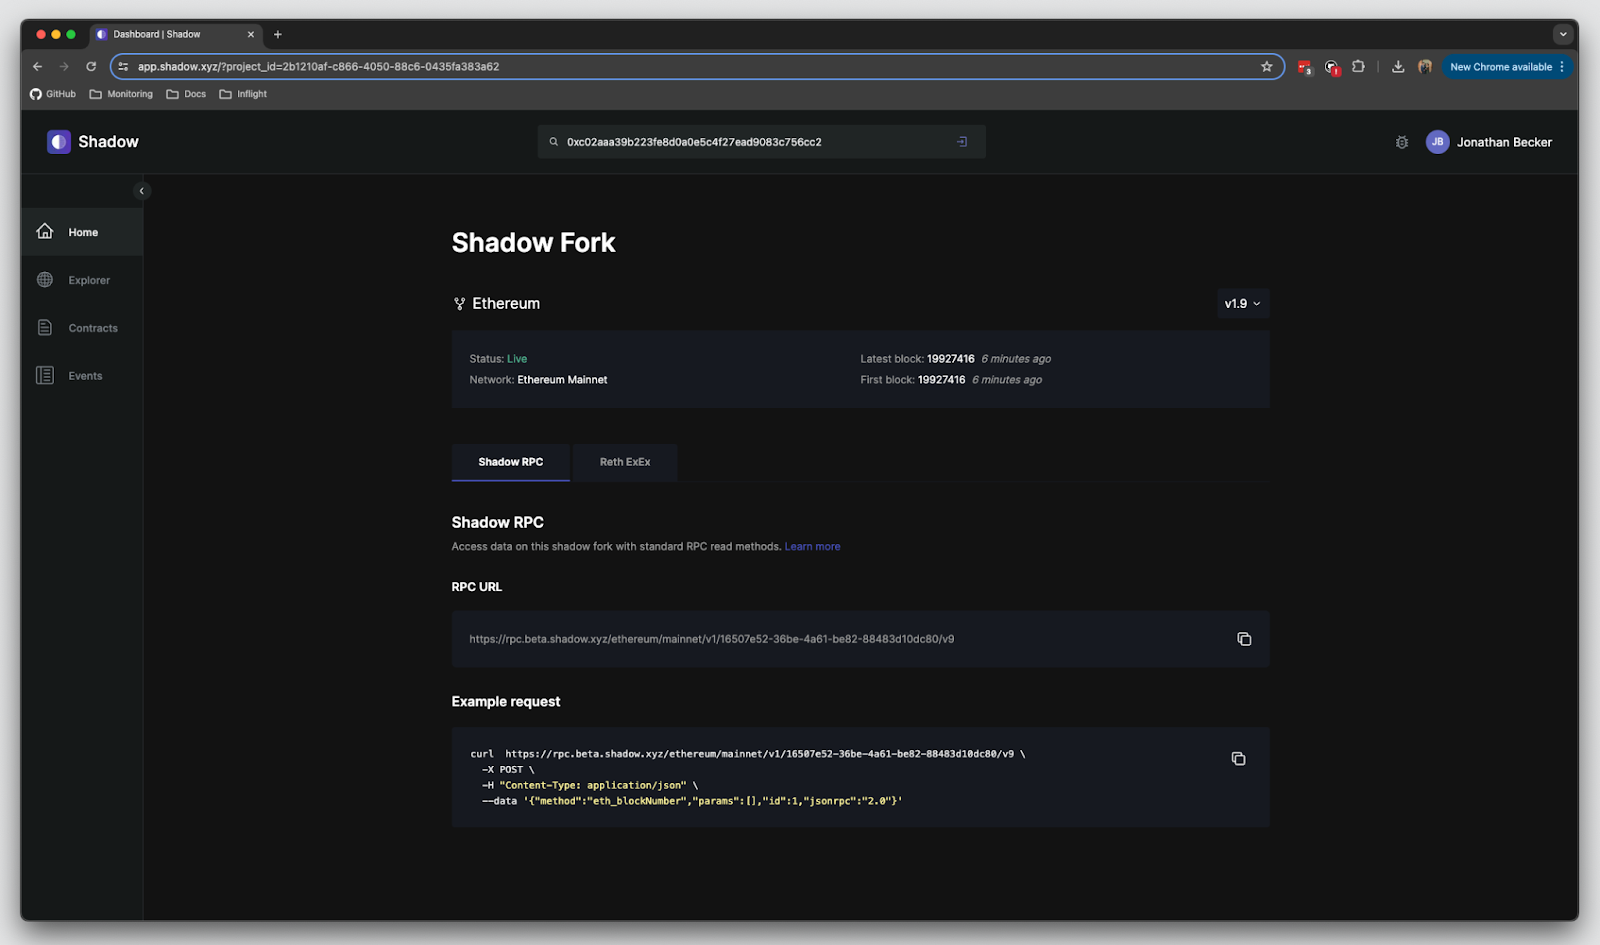
Task: Open the red extension icon
Action: 1304,67
